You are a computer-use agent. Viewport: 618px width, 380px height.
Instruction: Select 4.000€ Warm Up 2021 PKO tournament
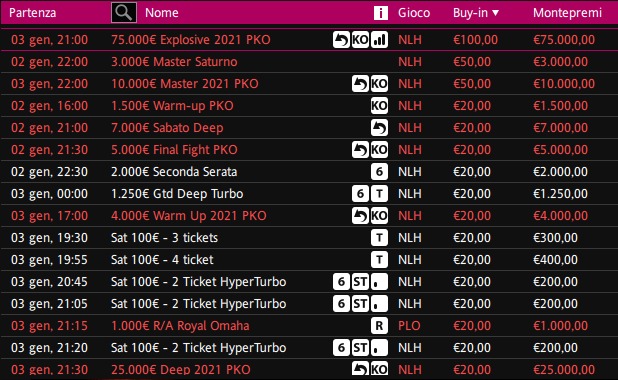pos(189,216)
